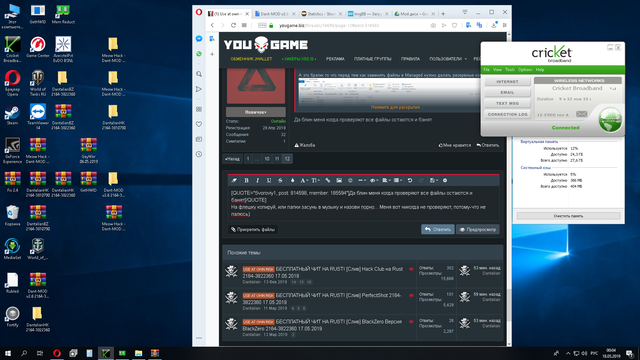The width and height of the screenshot is (640, 360).
Task: Open first similar thread Hack Club на Rust
Action: [322, 273]
